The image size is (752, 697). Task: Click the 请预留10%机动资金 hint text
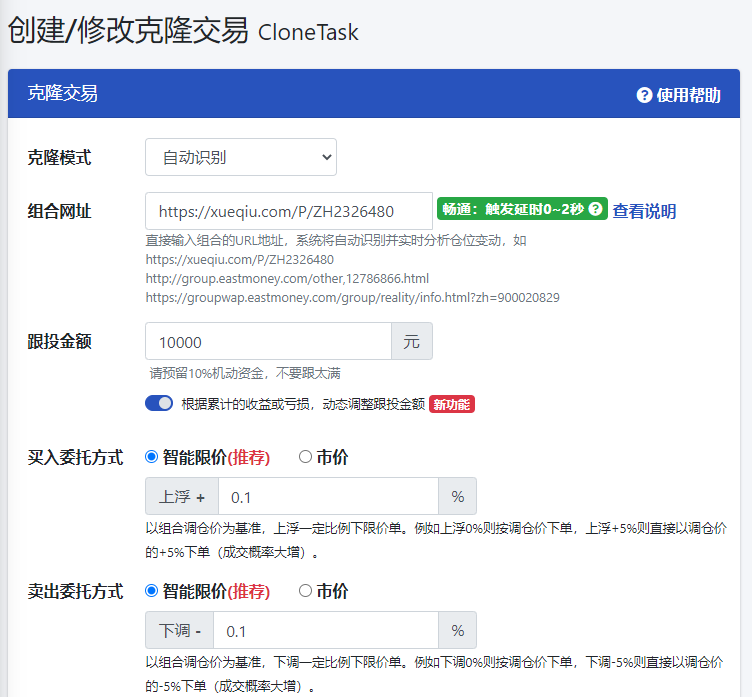(245, 373)
